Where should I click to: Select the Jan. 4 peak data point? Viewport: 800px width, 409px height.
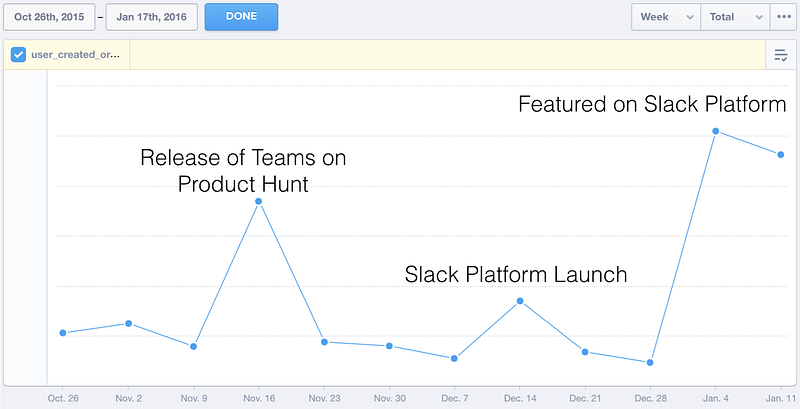coord(716,131)
